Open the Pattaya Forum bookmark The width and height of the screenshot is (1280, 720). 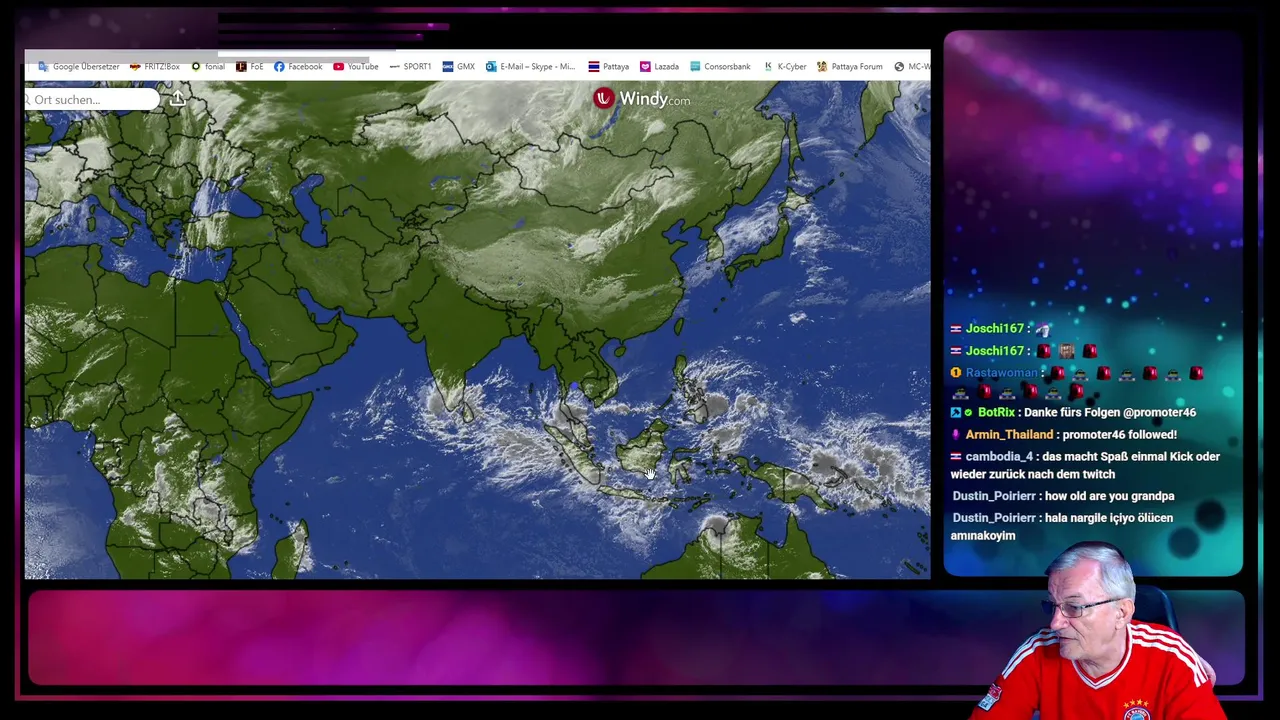coord(850,67)
